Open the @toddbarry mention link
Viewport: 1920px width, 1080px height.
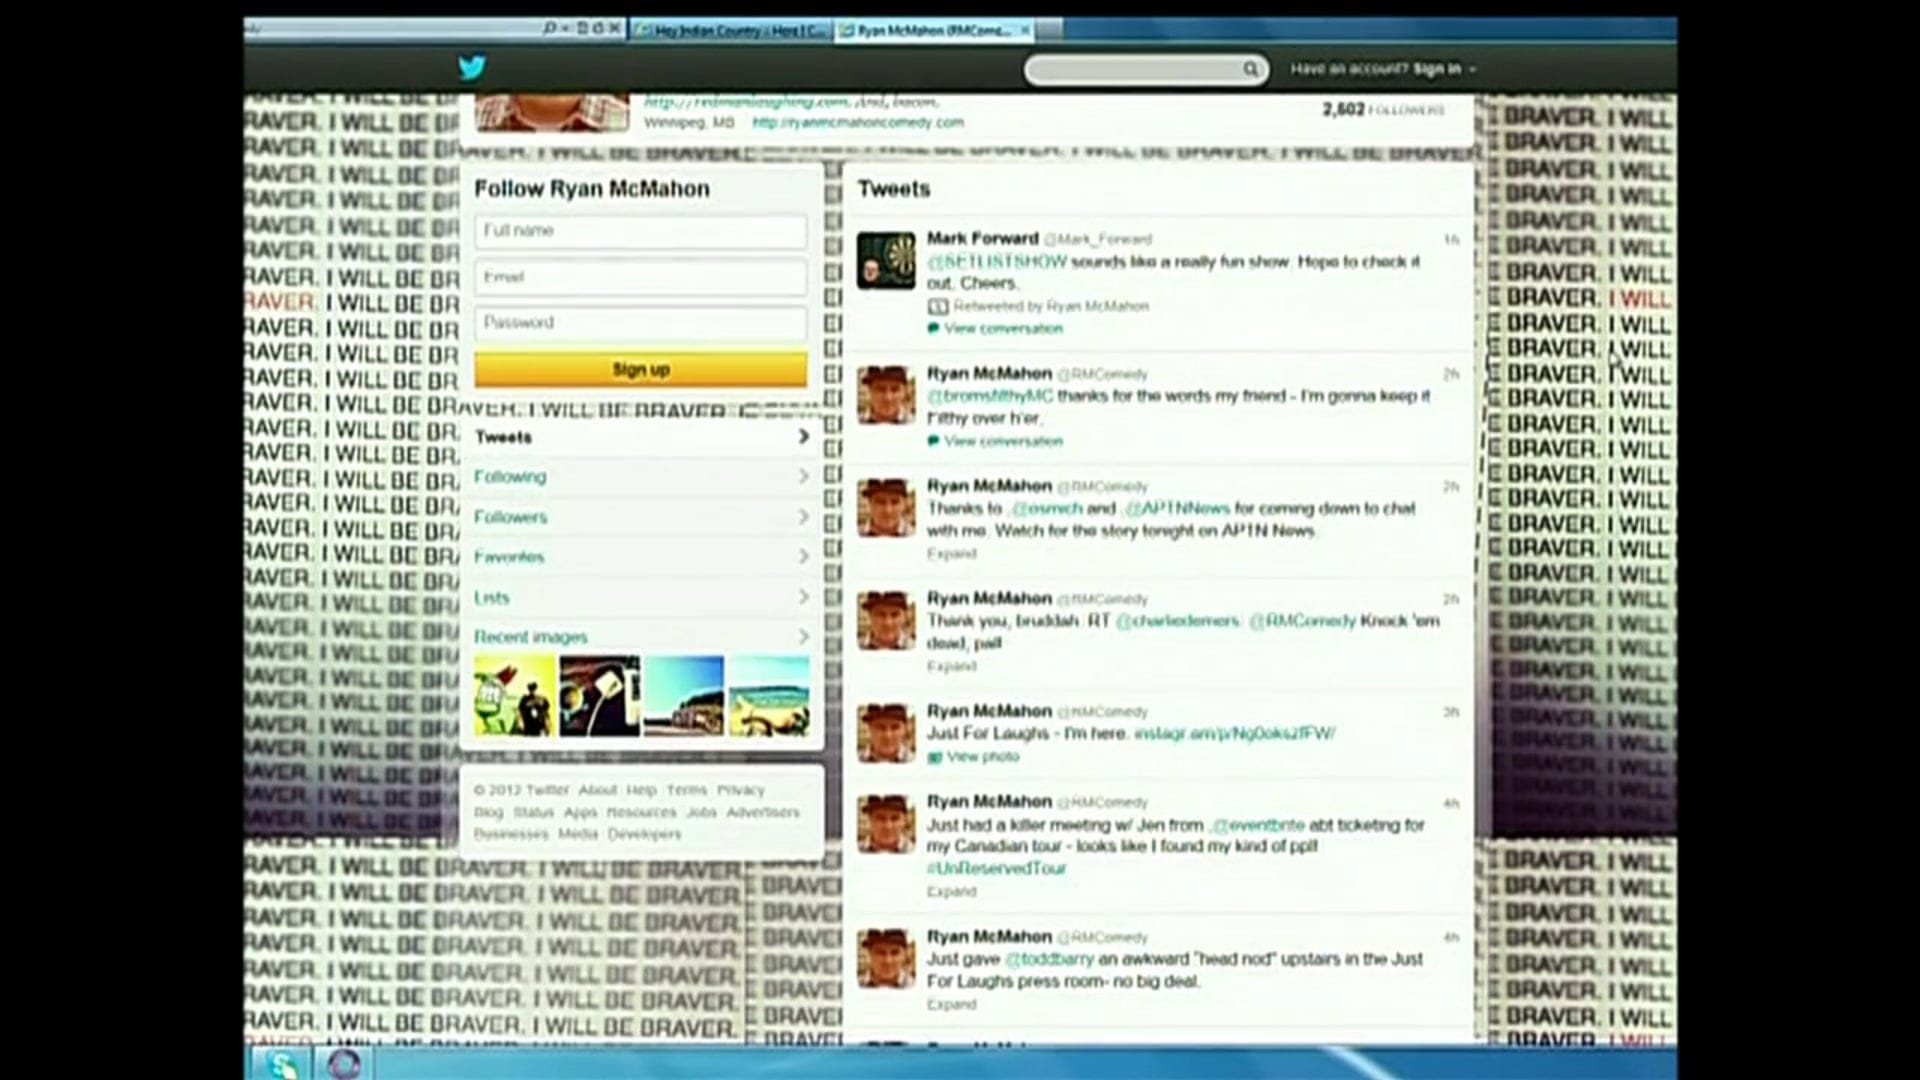tap(1049, 959)
